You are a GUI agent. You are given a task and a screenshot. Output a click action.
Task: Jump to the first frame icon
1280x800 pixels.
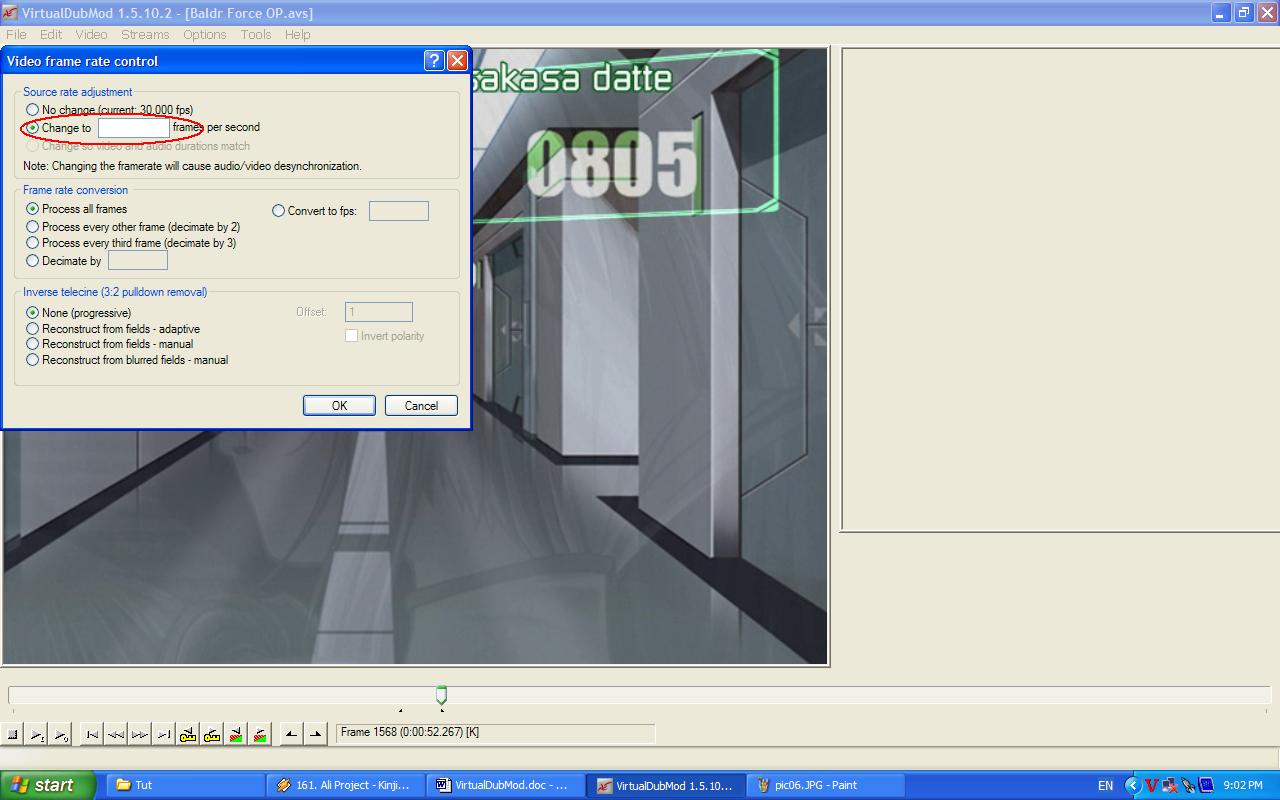92,735
